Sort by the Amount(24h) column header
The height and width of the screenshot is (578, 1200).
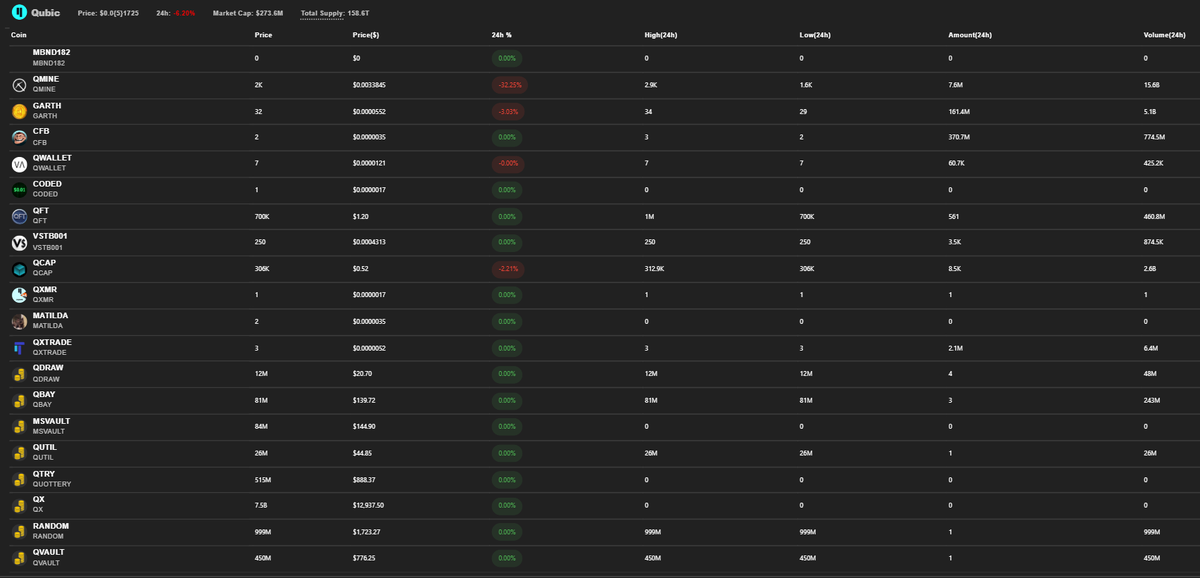(x=970, y=35)
